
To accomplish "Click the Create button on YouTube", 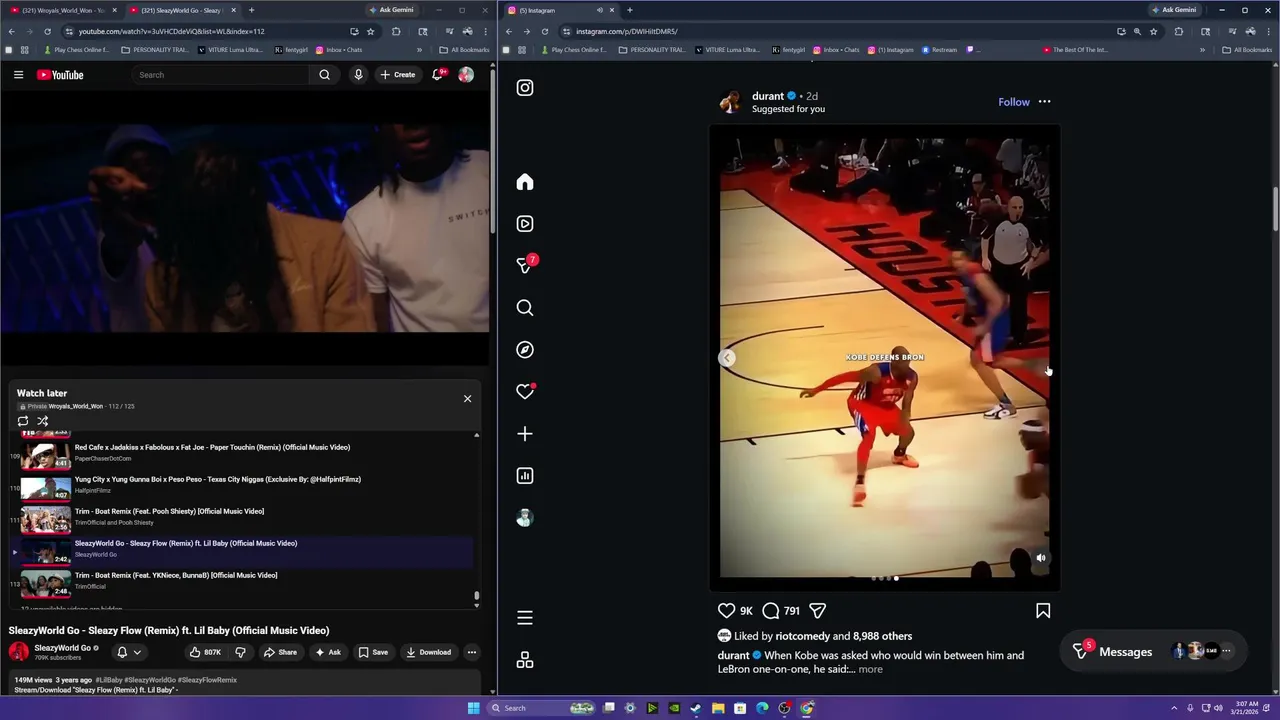I will (x=397, y=75).
